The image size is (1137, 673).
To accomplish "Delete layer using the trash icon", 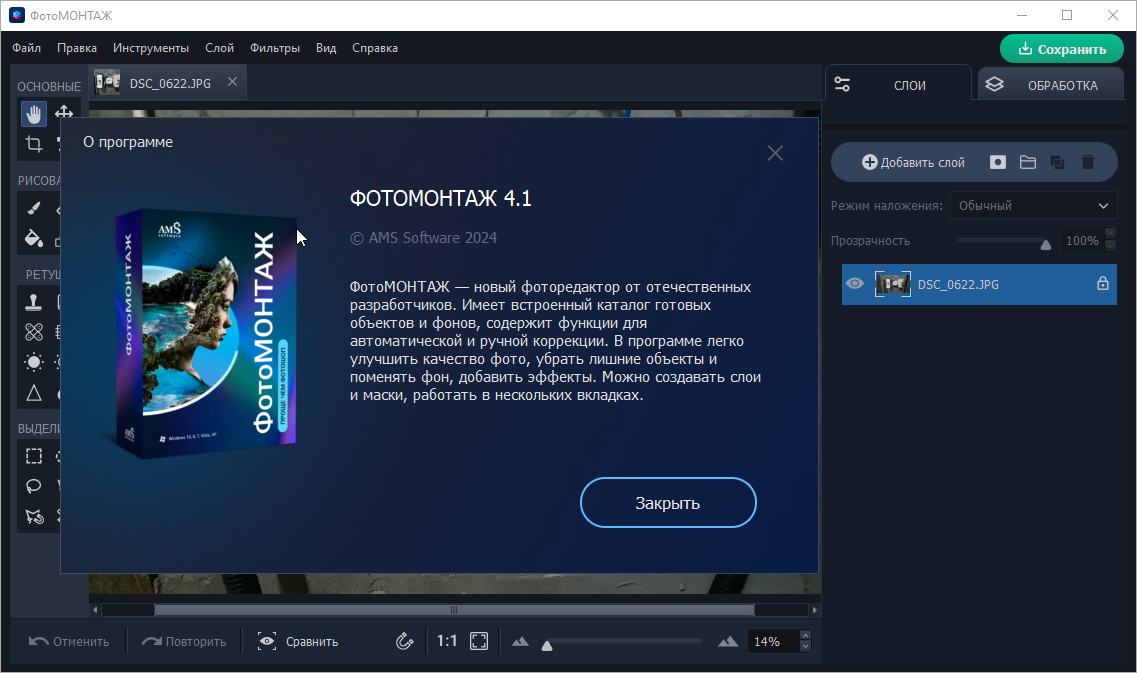I will coord(1088,162).
